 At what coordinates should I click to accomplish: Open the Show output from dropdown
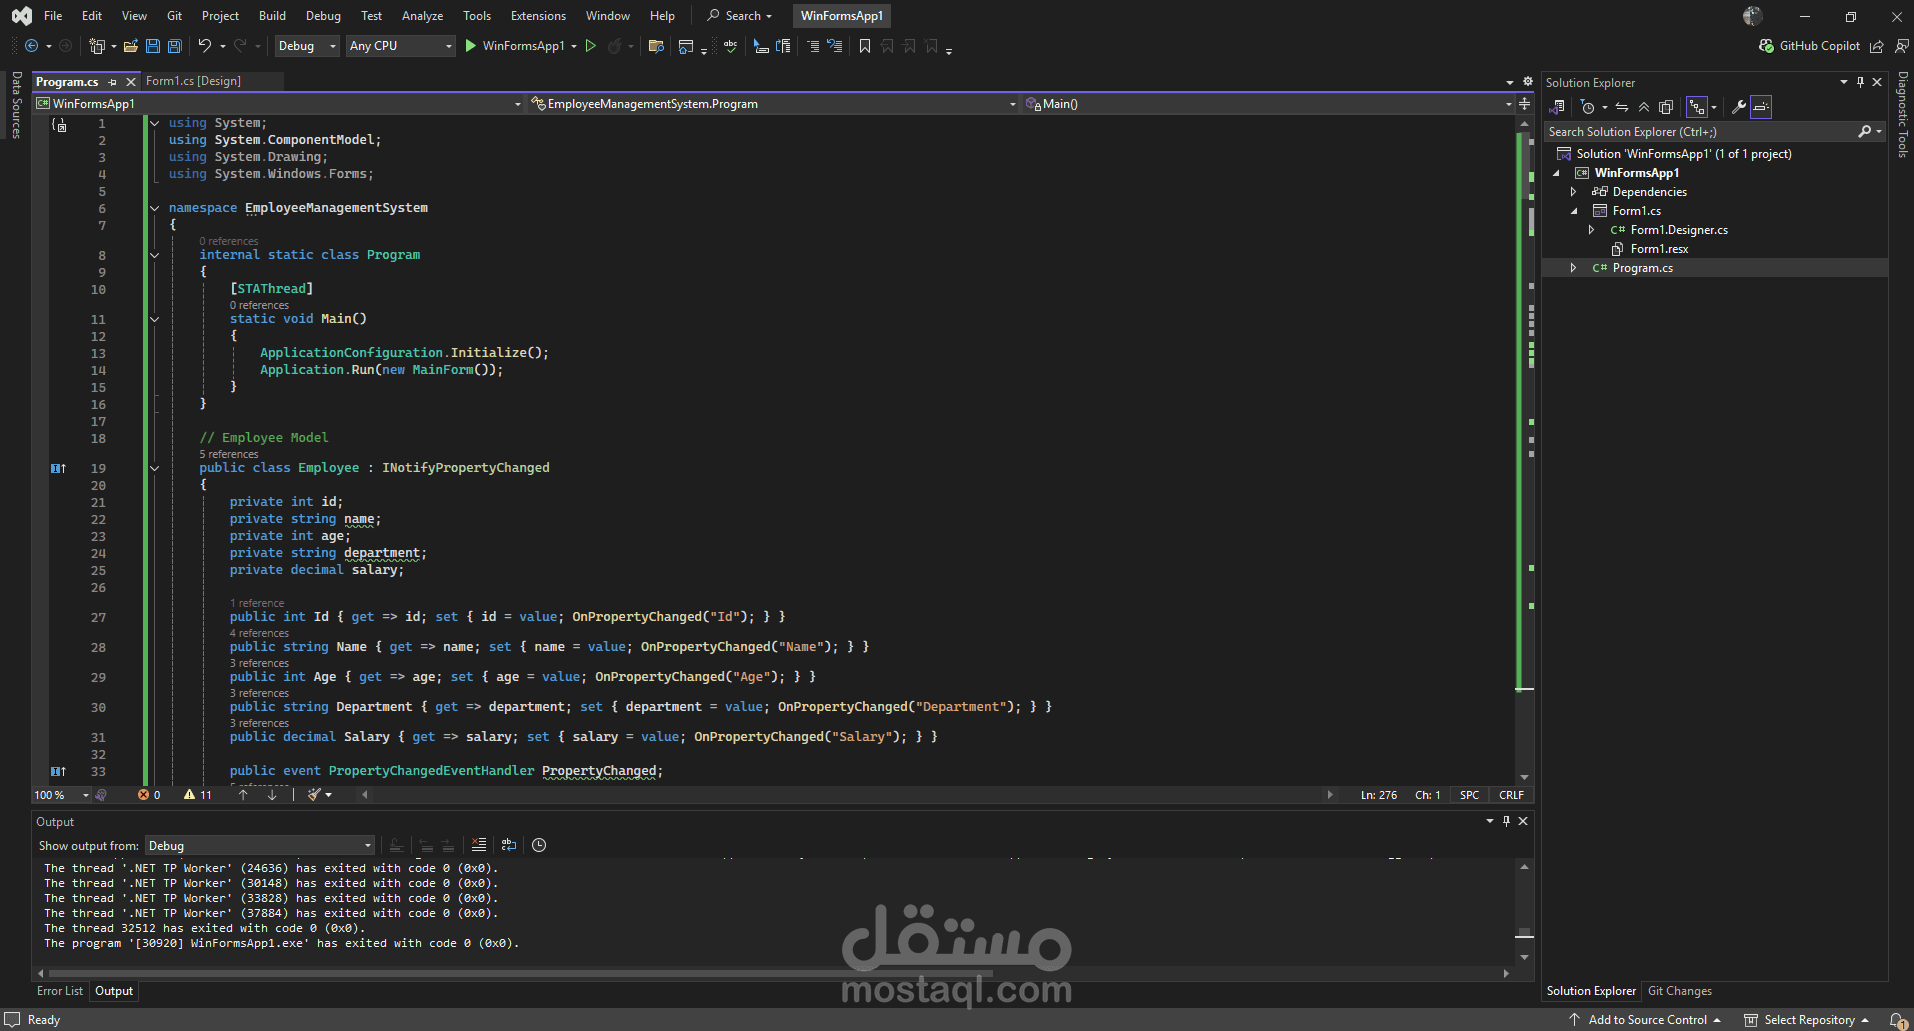(260, 846)
